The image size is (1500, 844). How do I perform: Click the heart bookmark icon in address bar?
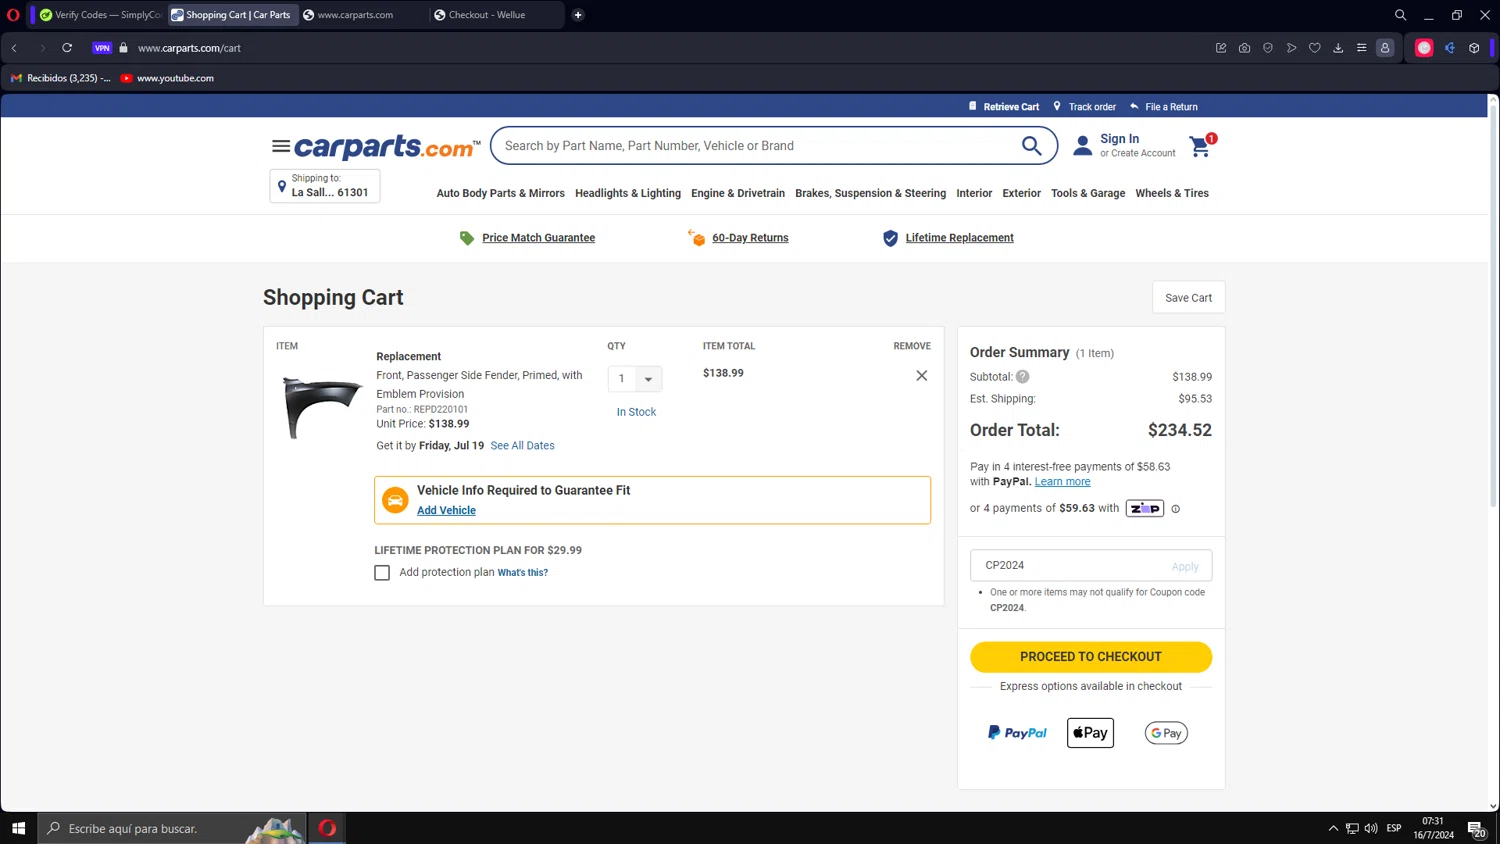[x=1315, y=48]
